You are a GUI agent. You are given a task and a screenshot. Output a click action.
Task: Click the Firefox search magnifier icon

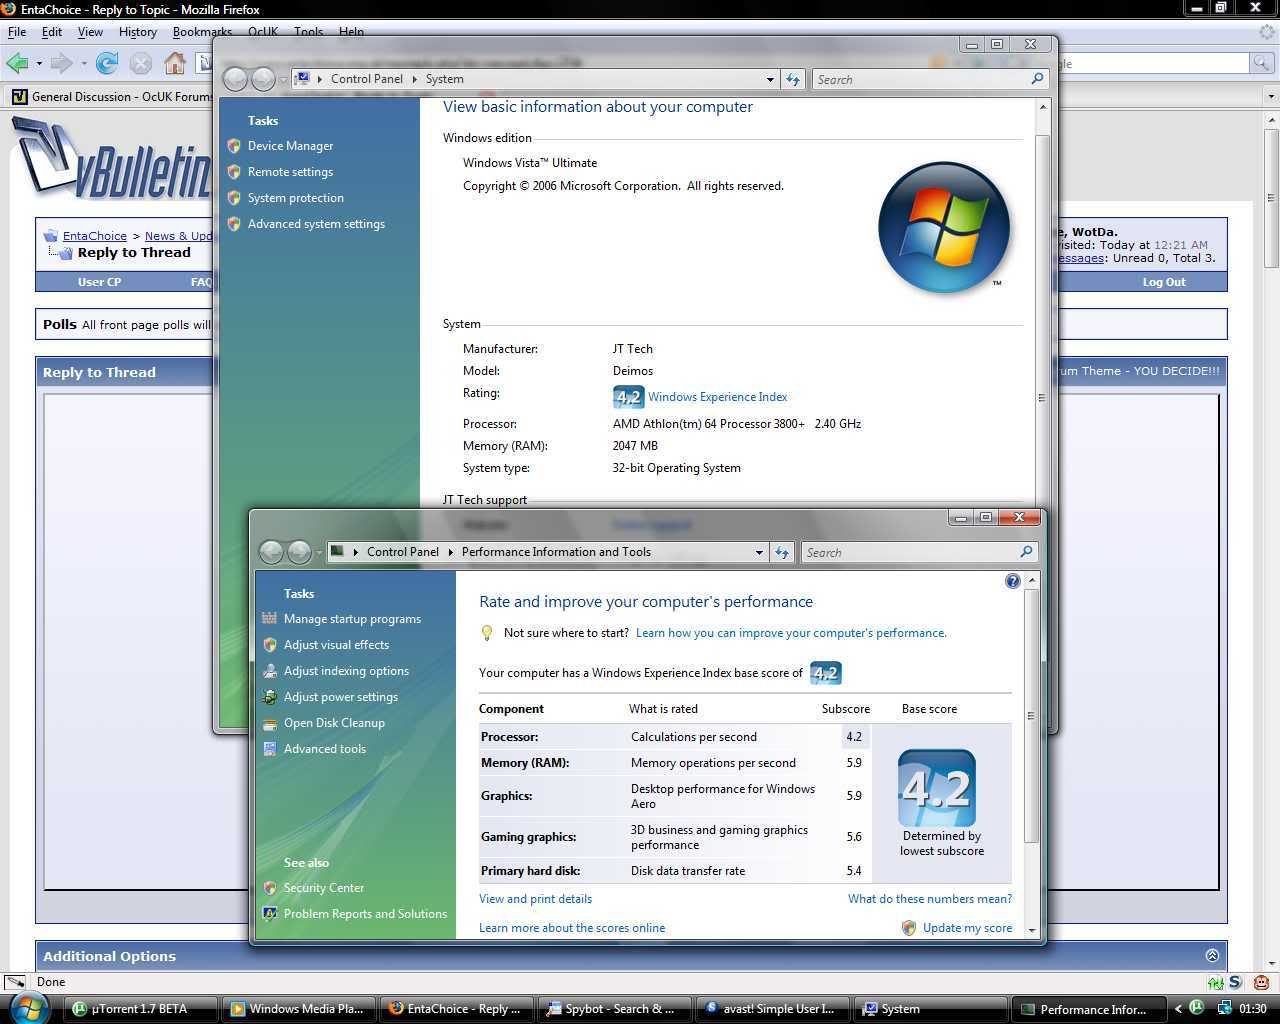(x=1263, y=63)
